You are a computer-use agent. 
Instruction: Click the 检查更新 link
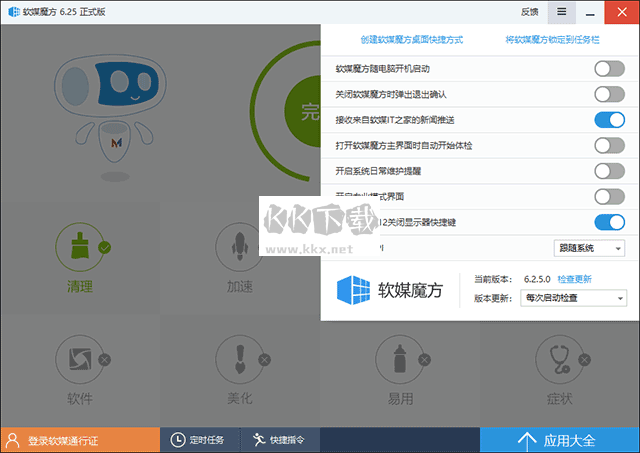(574, 279)
